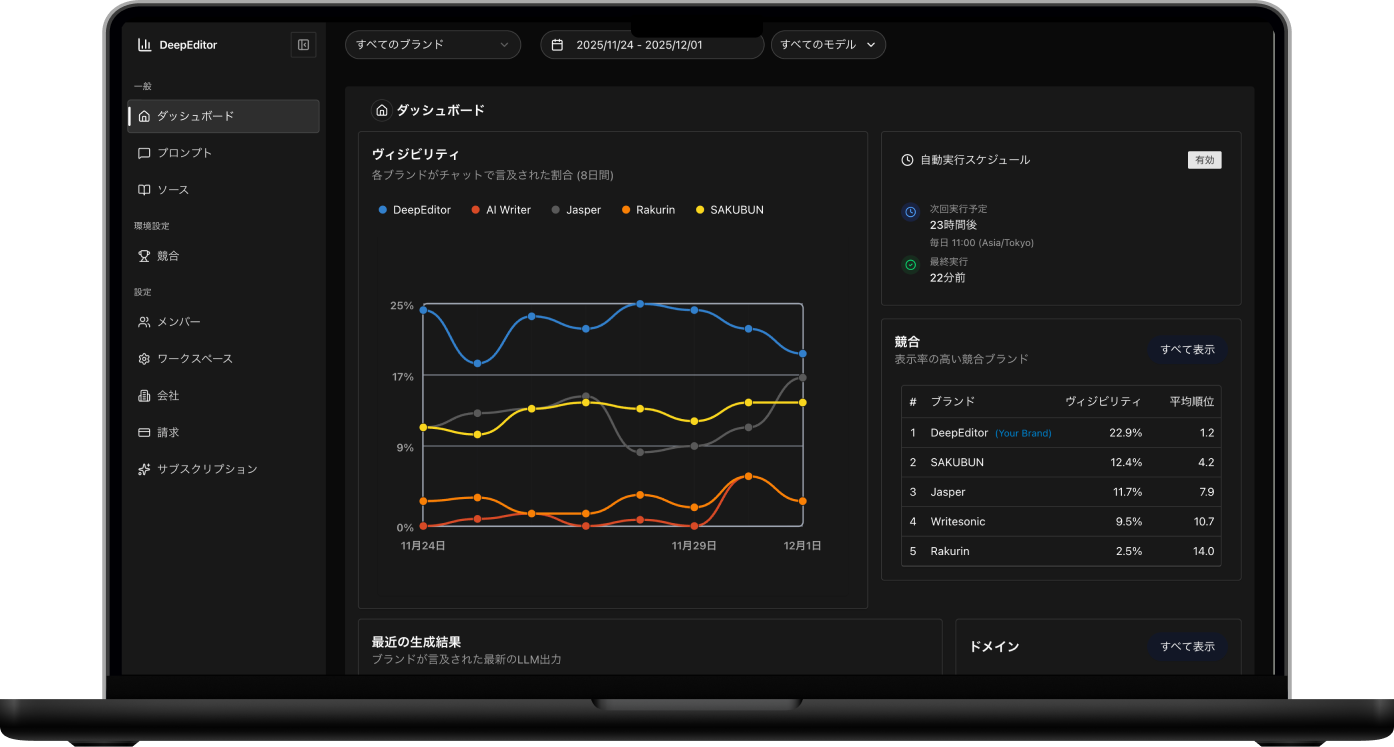The width and height of the screenshot is (1394, 747).
Task: Toggle the 有効 schedule status badge
Action: click(1204, 160)
